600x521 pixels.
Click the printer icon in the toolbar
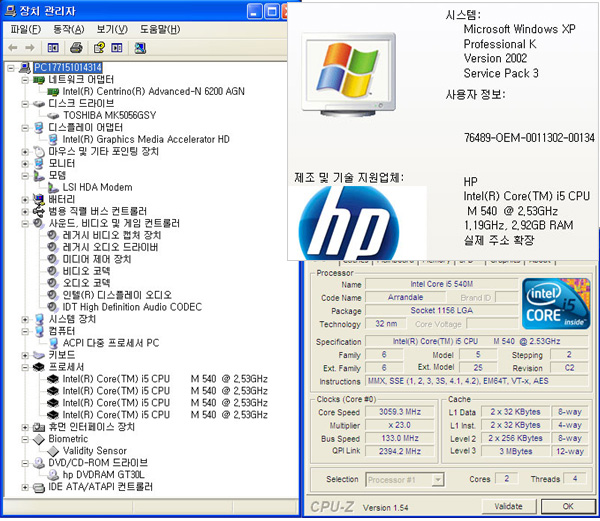76,48
